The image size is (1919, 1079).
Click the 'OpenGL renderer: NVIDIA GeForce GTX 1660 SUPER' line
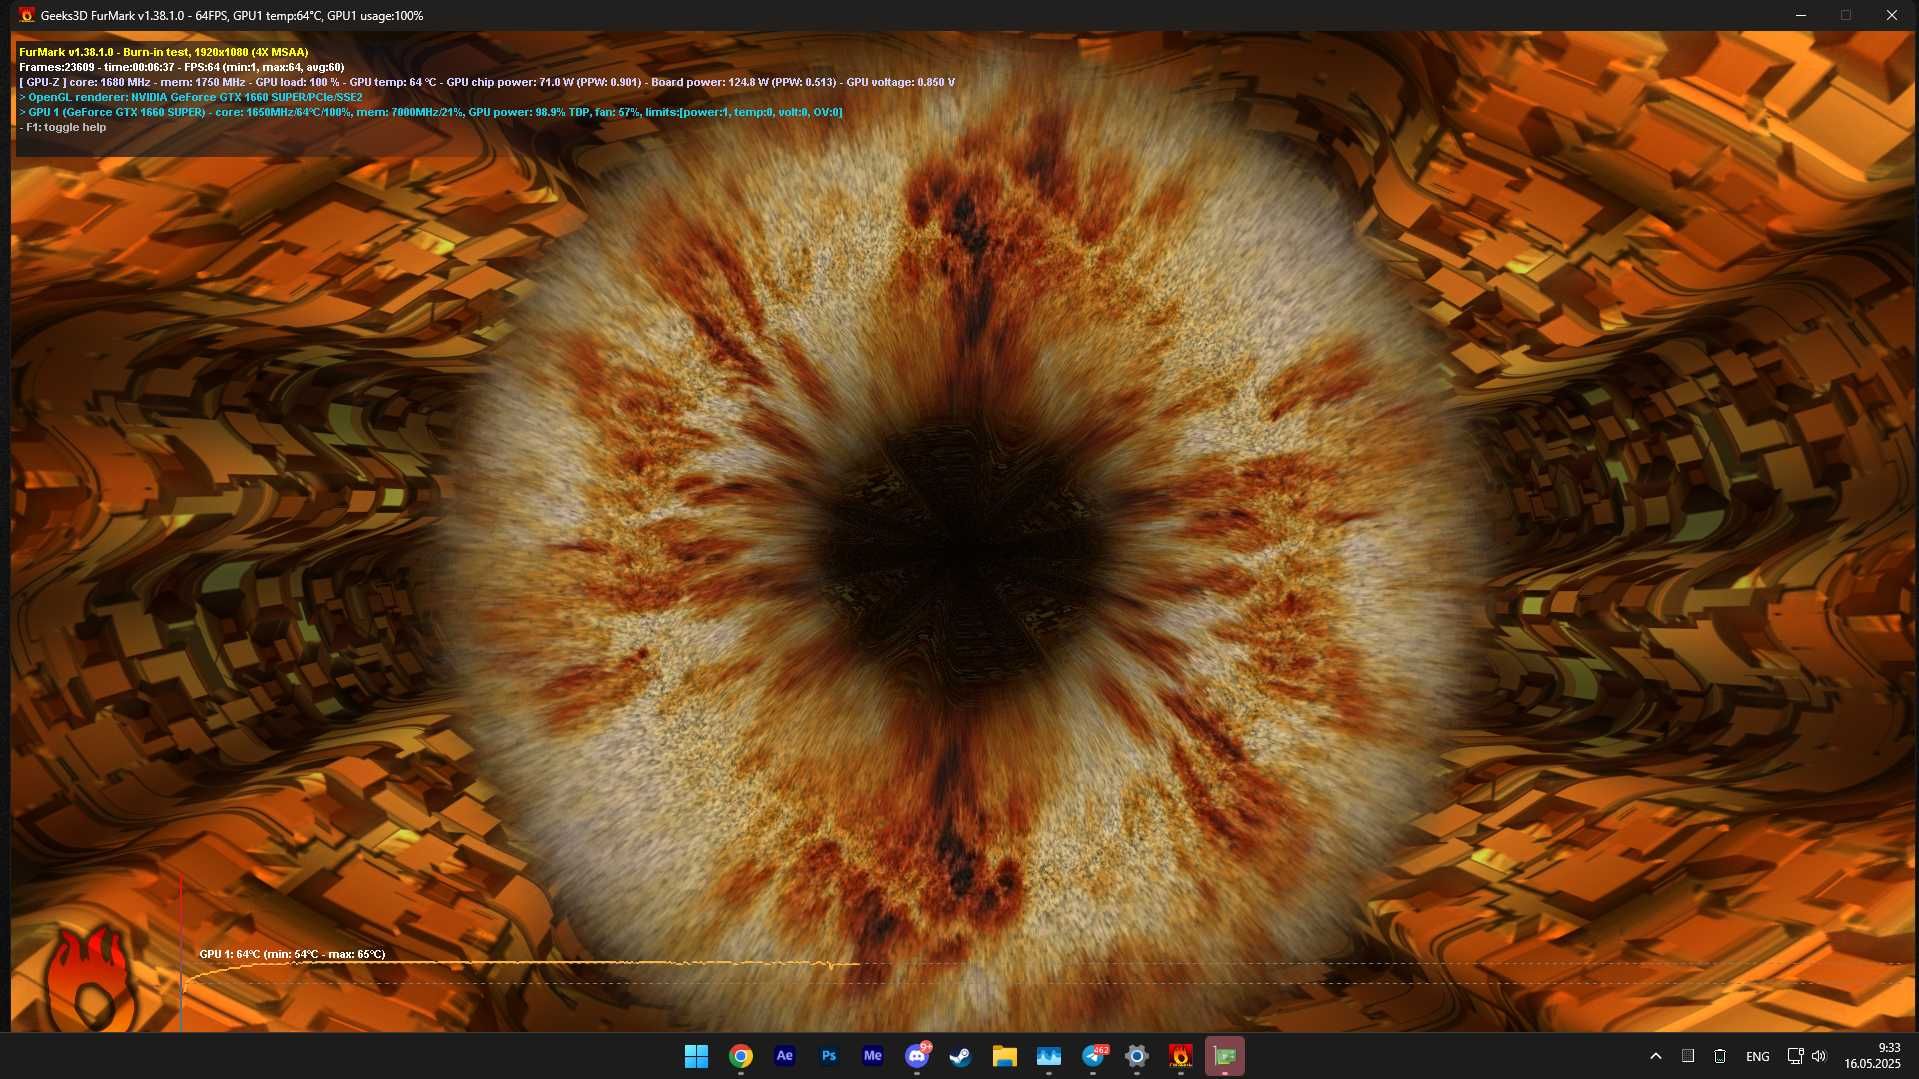point(191,97)
